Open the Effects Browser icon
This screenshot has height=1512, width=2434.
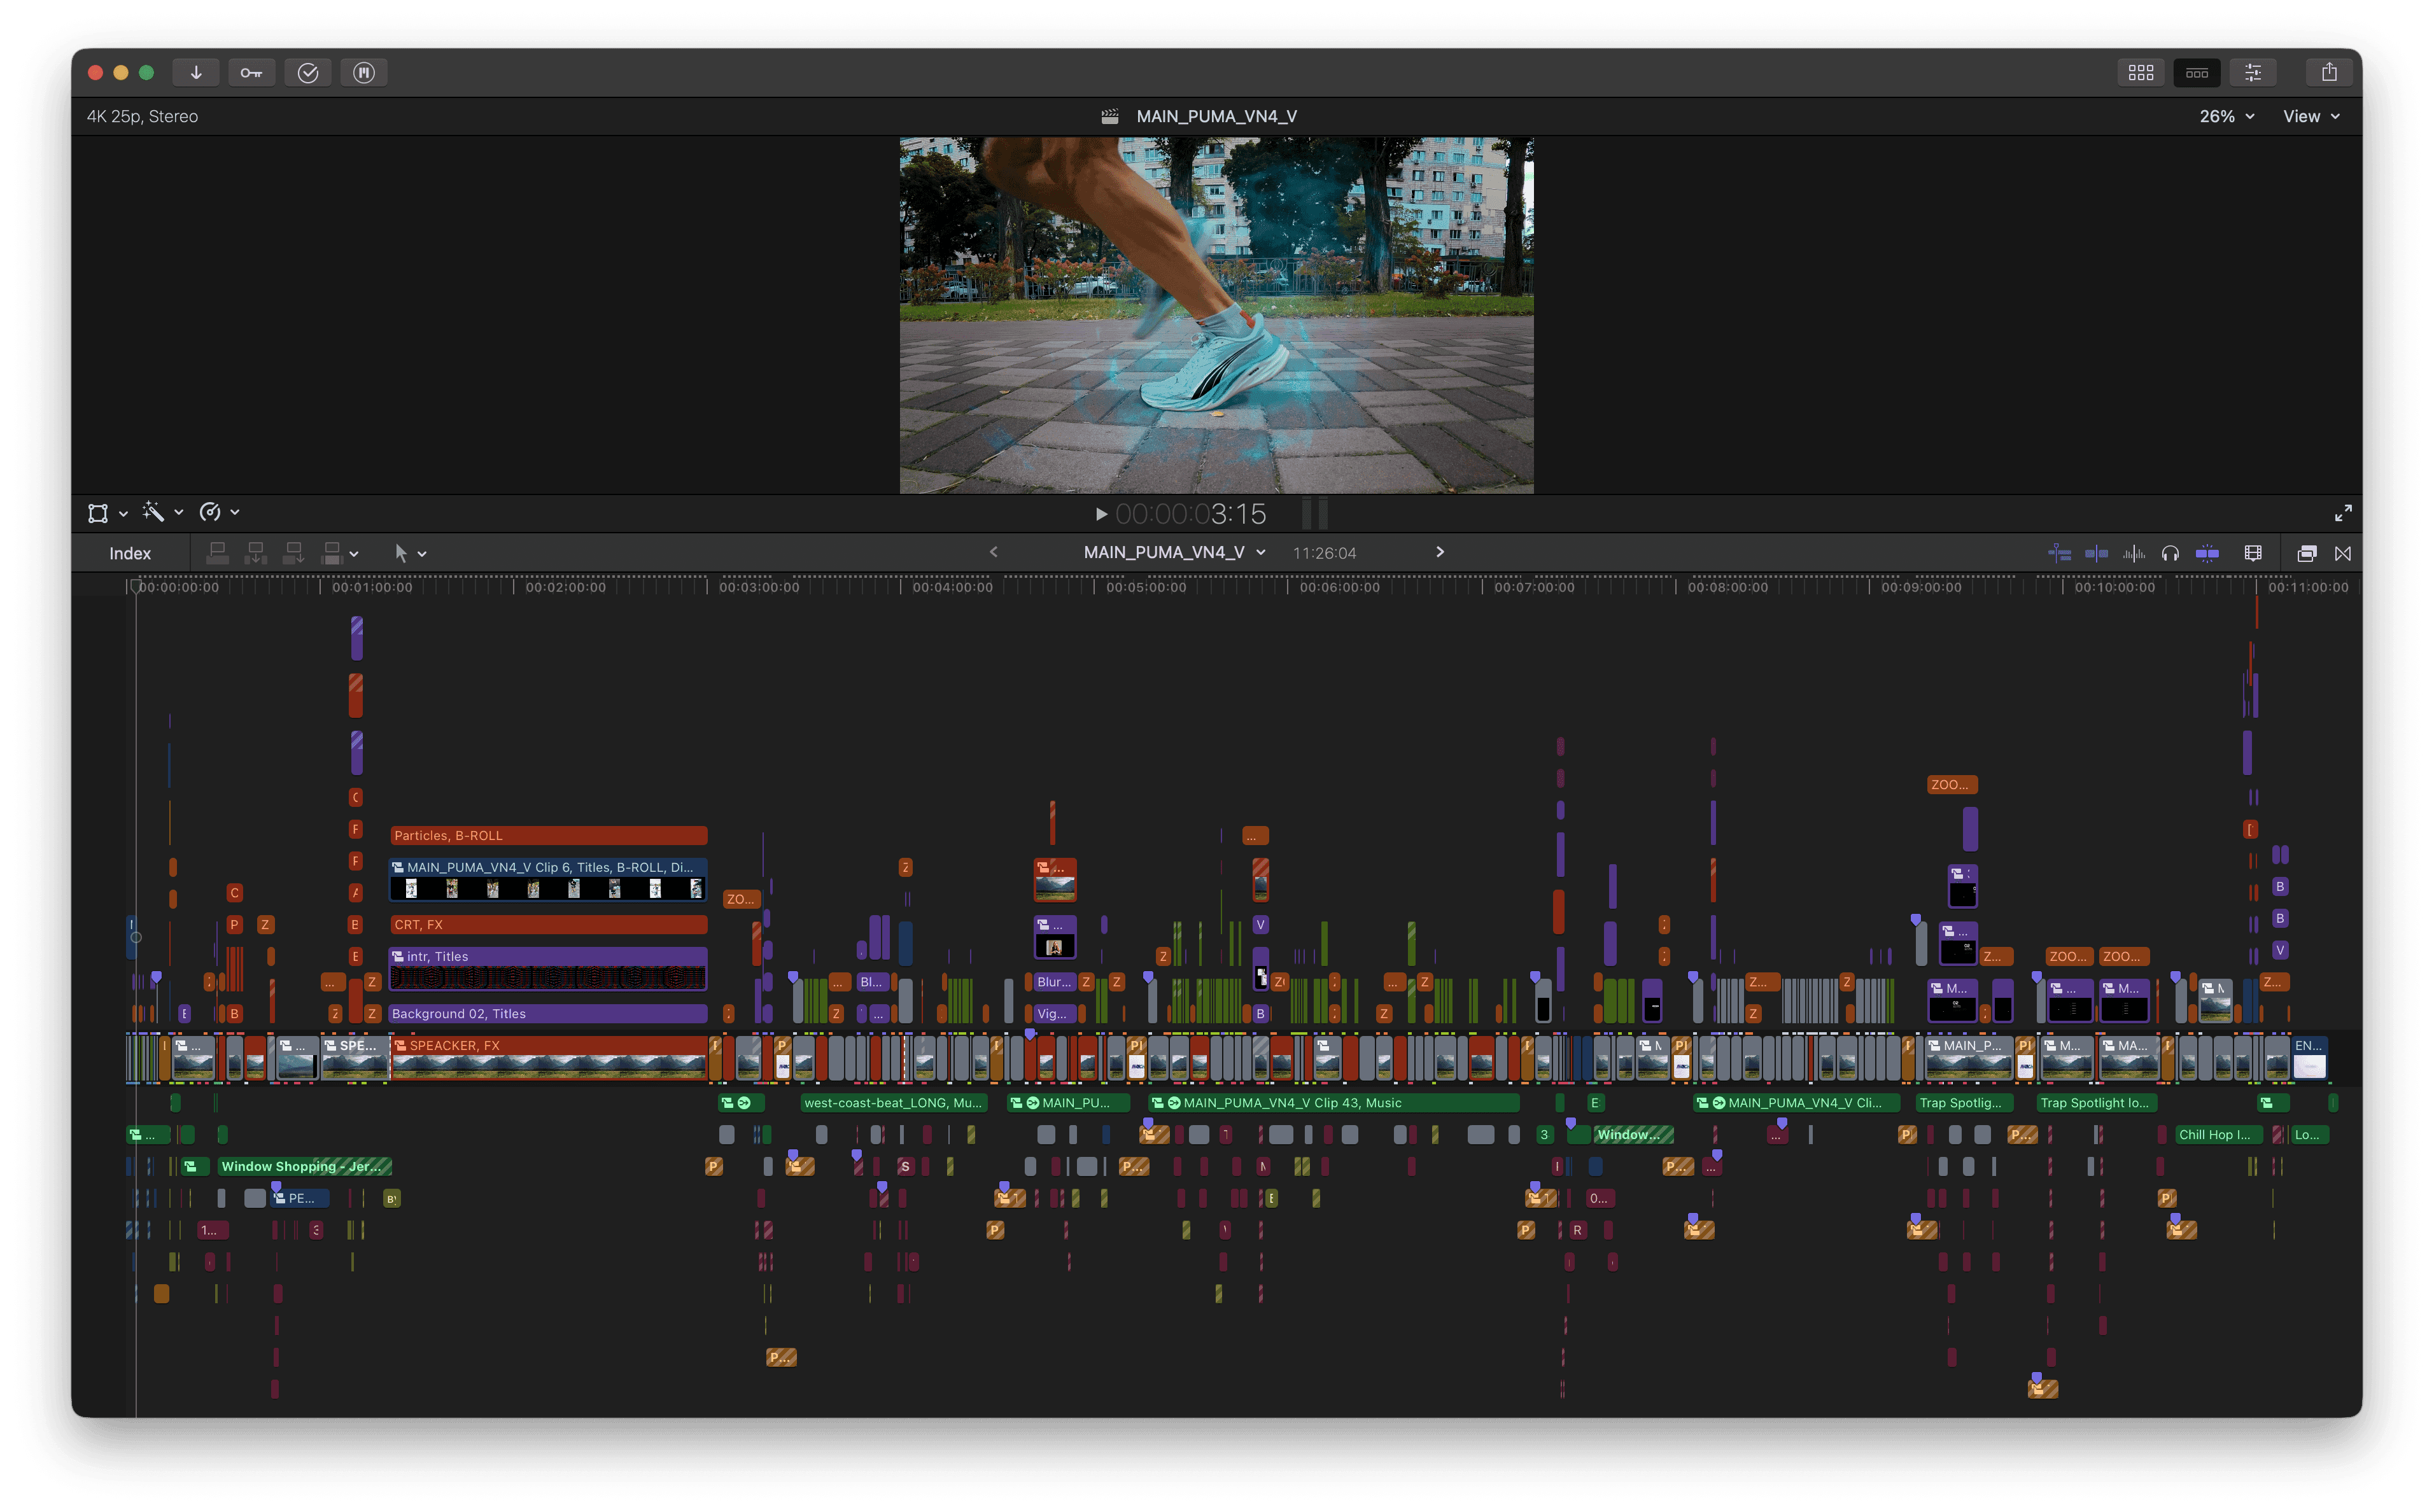(2307, 553)
